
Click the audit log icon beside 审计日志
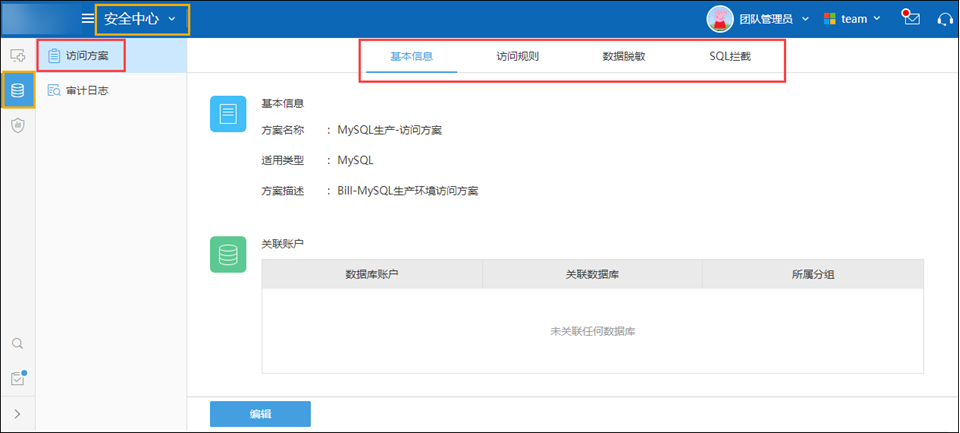[54, 90]
